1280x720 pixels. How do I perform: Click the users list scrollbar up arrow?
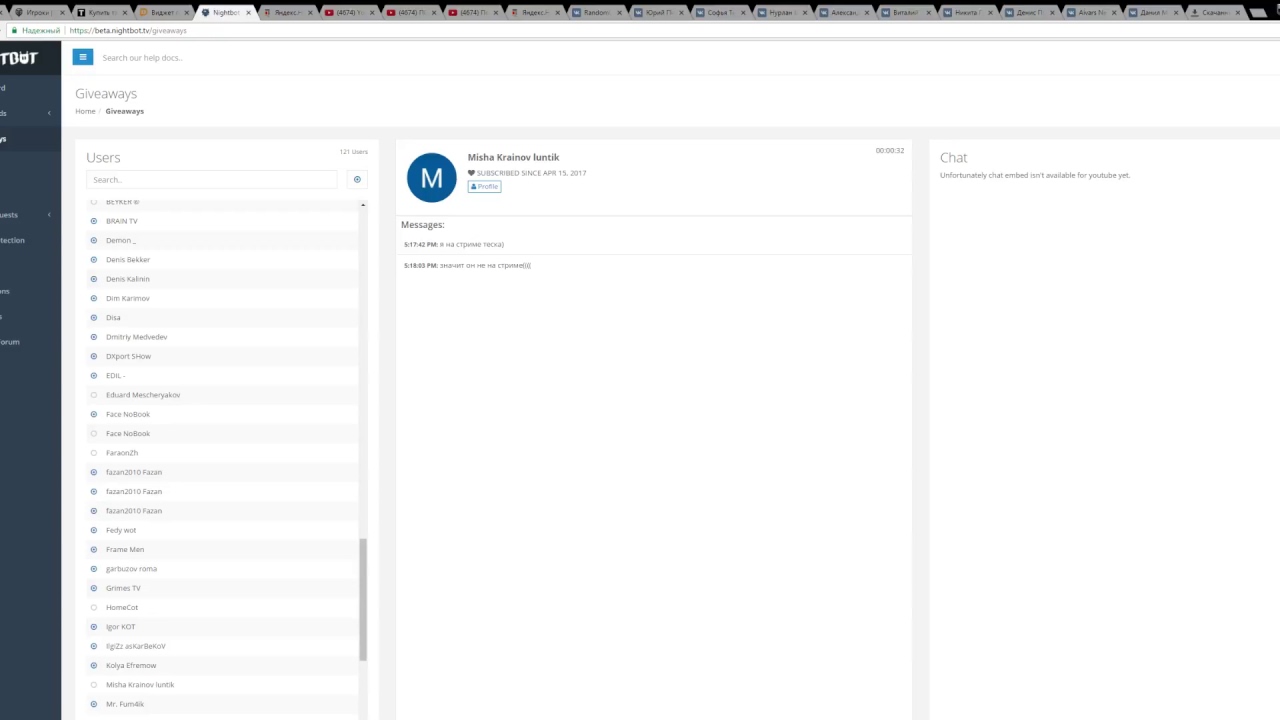point(363,204)
